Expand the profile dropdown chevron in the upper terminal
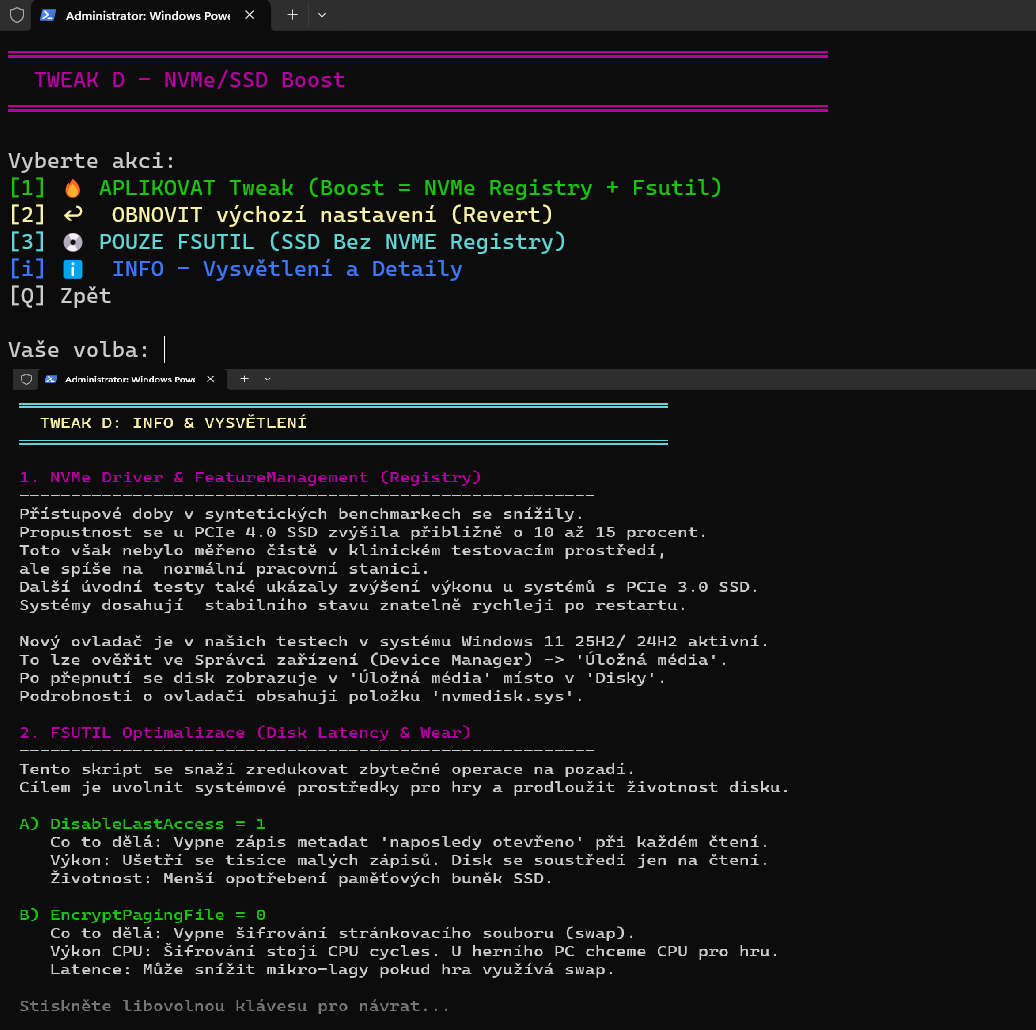 pyautogui.click(x=321, y=15)
